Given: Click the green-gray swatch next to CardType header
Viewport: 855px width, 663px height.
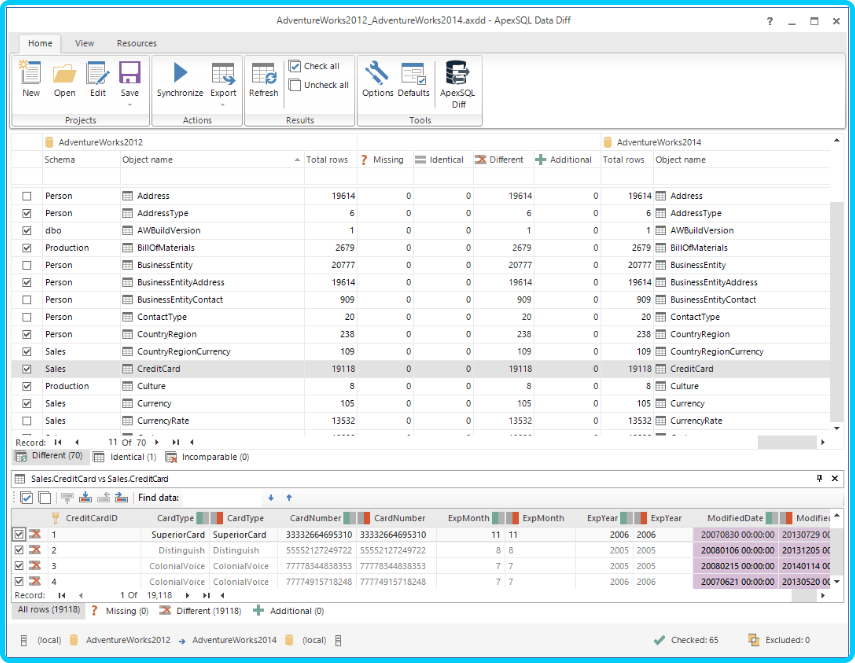Looking at the screenshot, I should tap(203, 518).
